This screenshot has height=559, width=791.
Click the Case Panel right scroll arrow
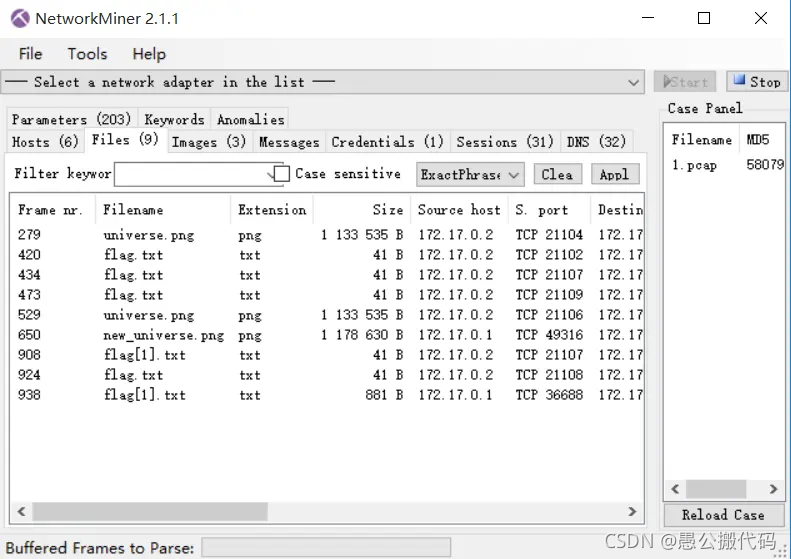click(773, 489)
